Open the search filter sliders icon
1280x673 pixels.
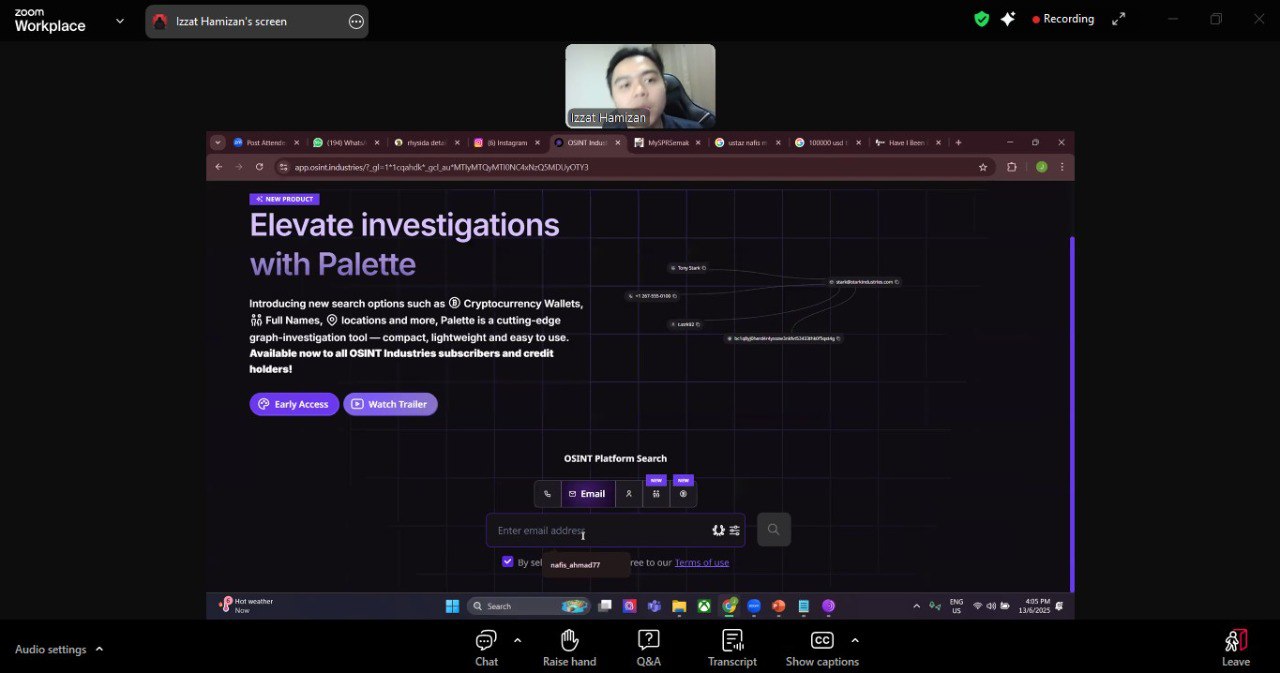(x=734, y=530)
